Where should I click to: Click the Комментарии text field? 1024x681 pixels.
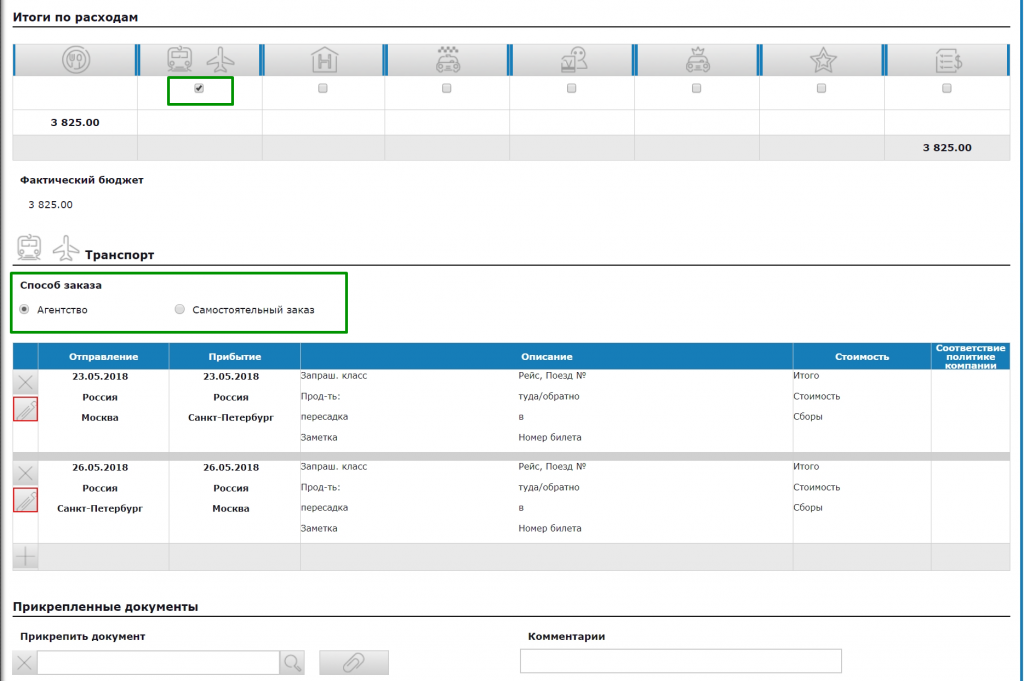[x=680, y=661]
